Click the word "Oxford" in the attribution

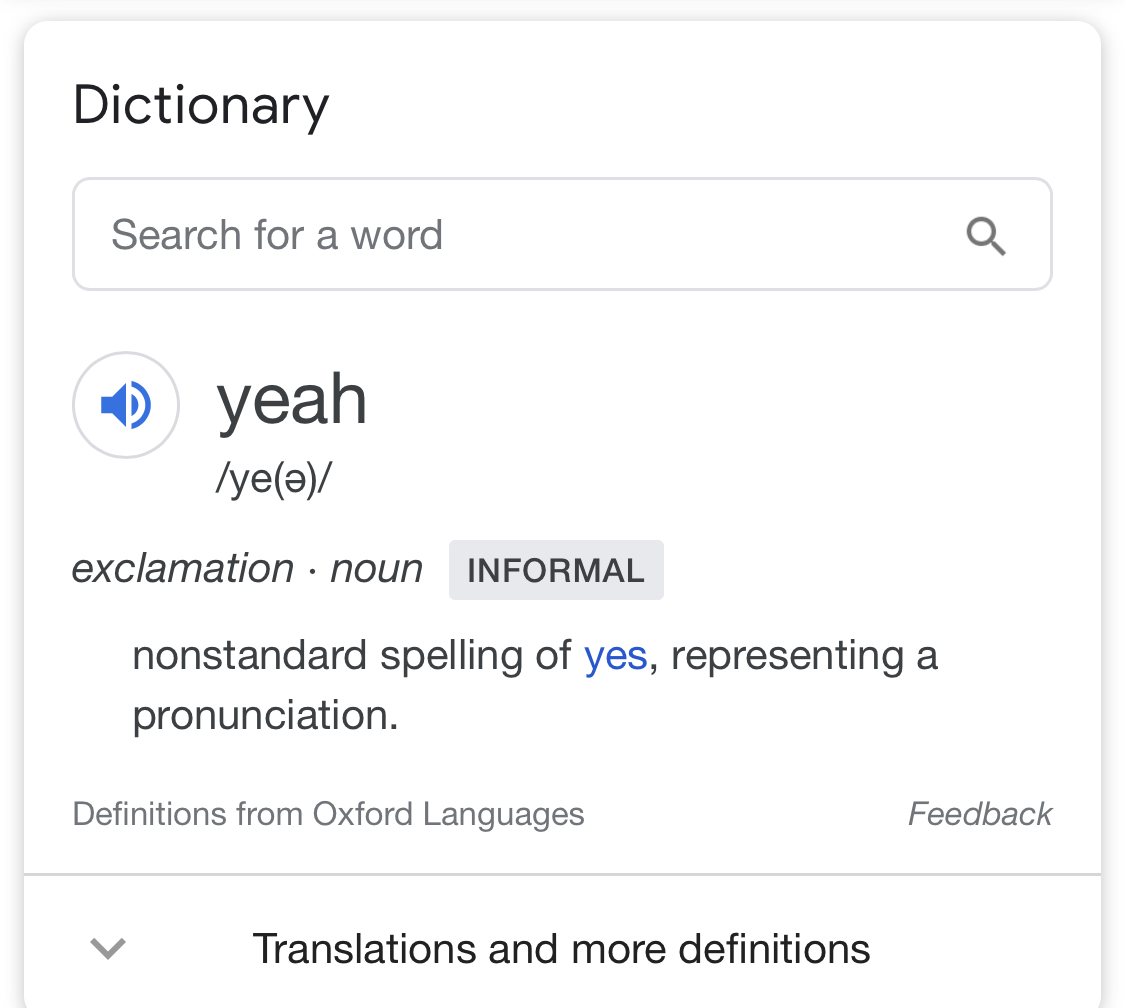(363, 814)
